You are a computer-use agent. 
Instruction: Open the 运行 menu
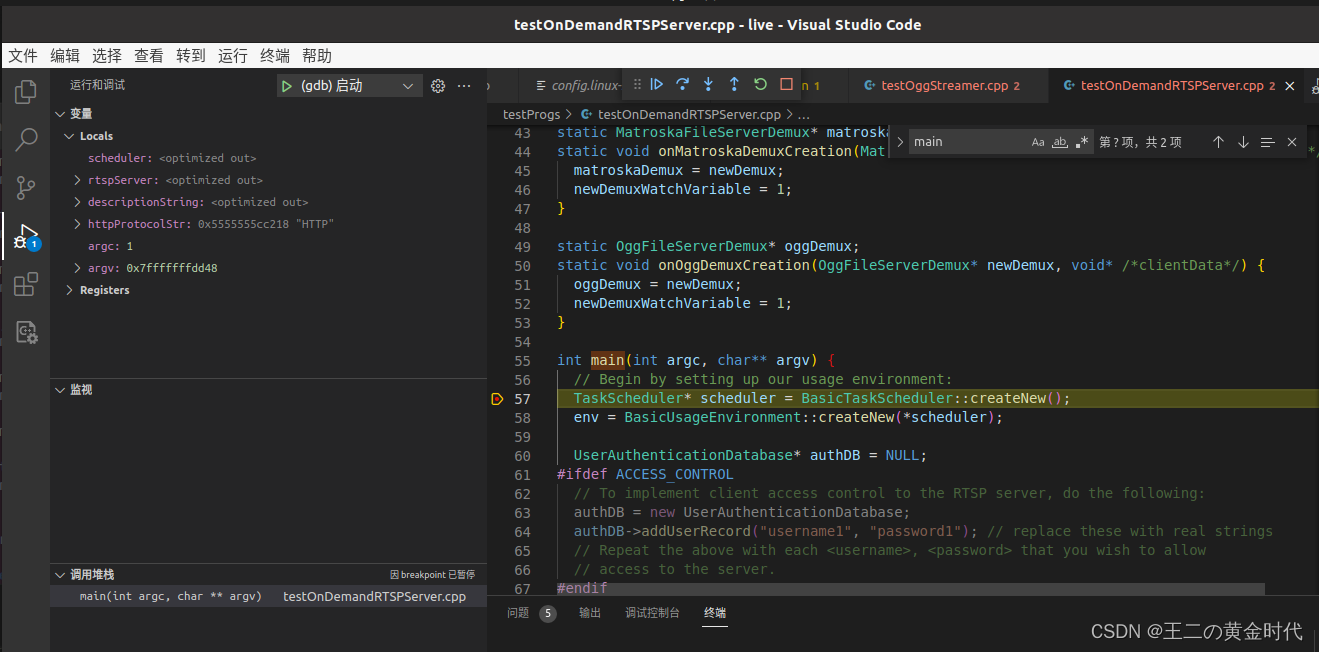[x=233, y=56]
